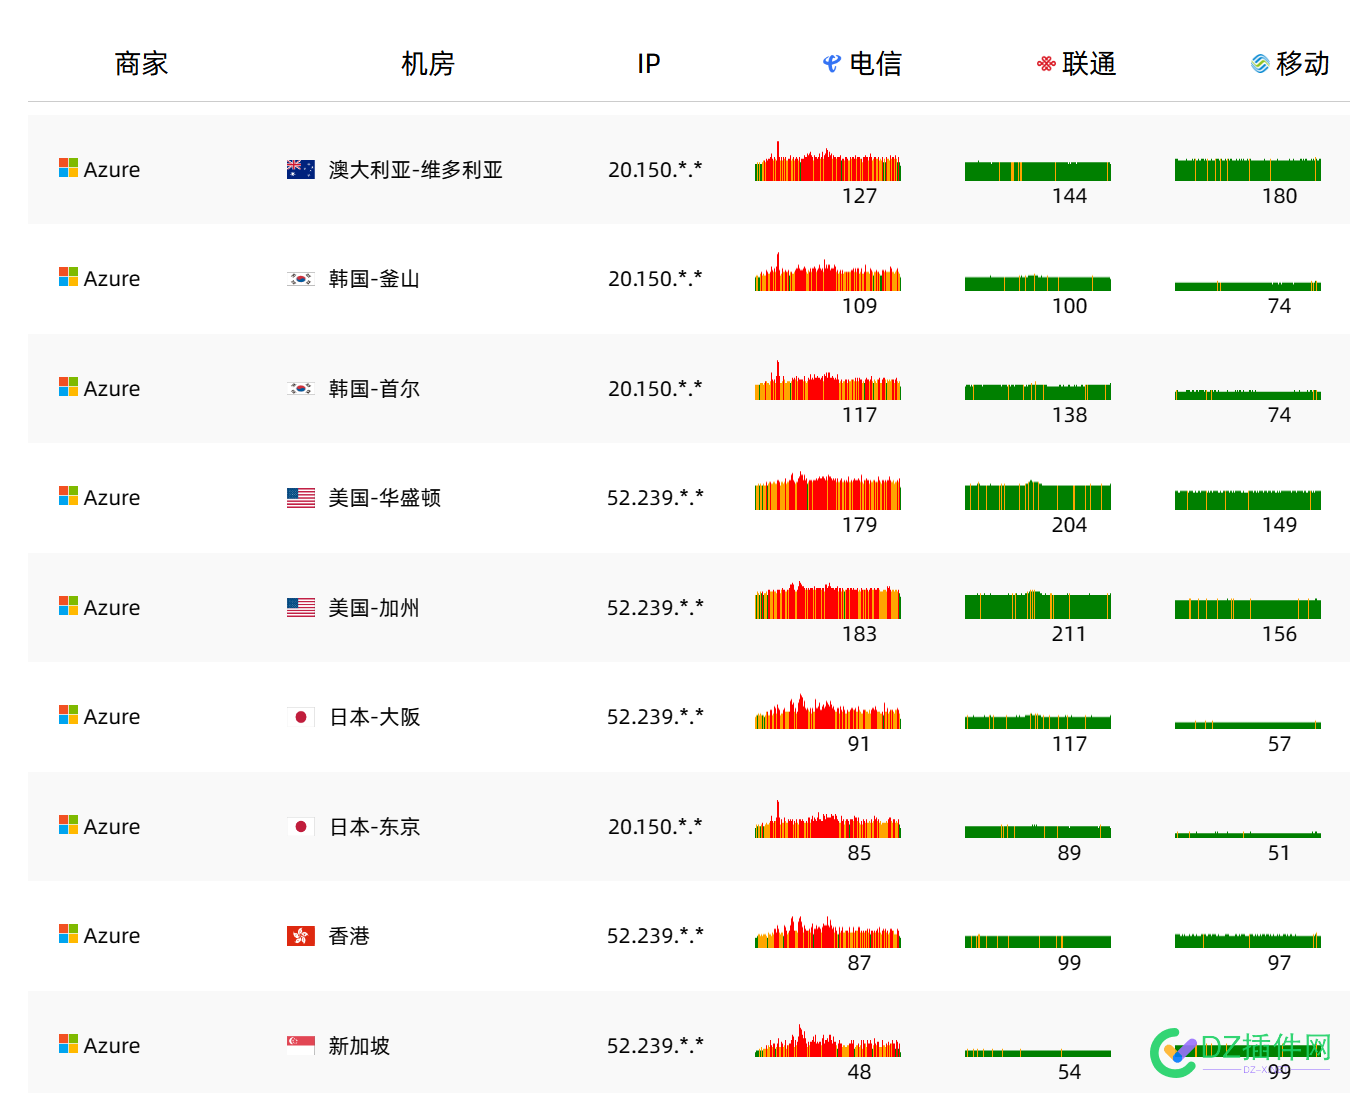Click the 联通 latency chart for 日本-东京
This screenshot has width=1350, height=1093.
click(1038, 831)
